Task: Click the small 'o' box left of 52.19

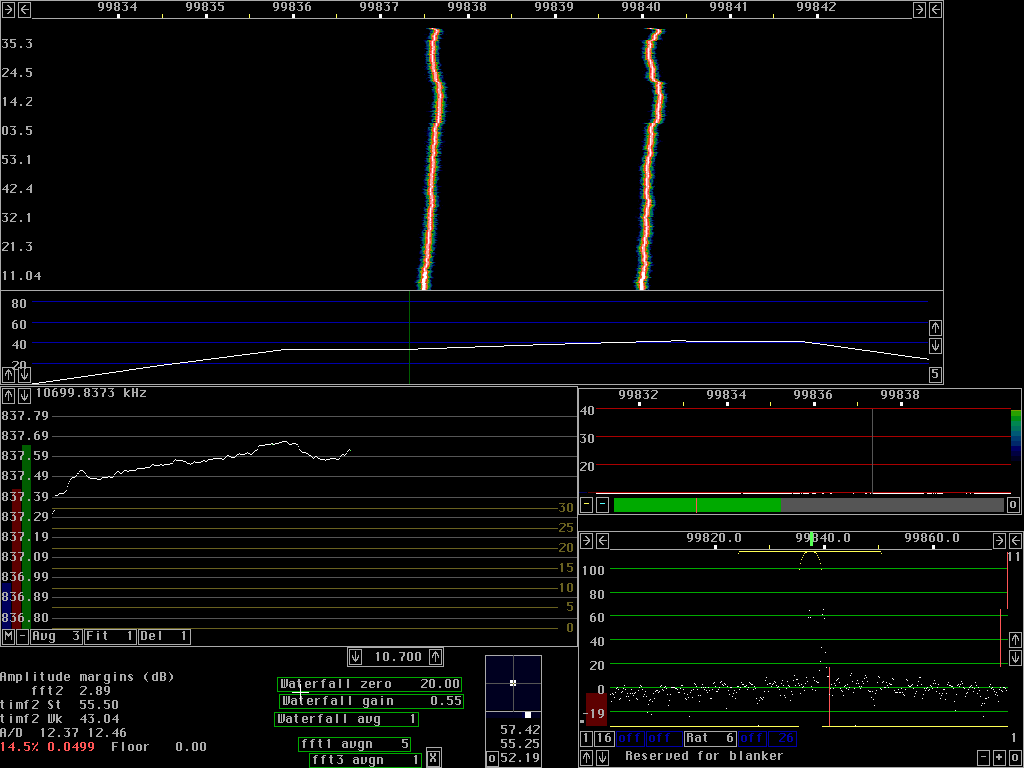Action: coord(492,758)
